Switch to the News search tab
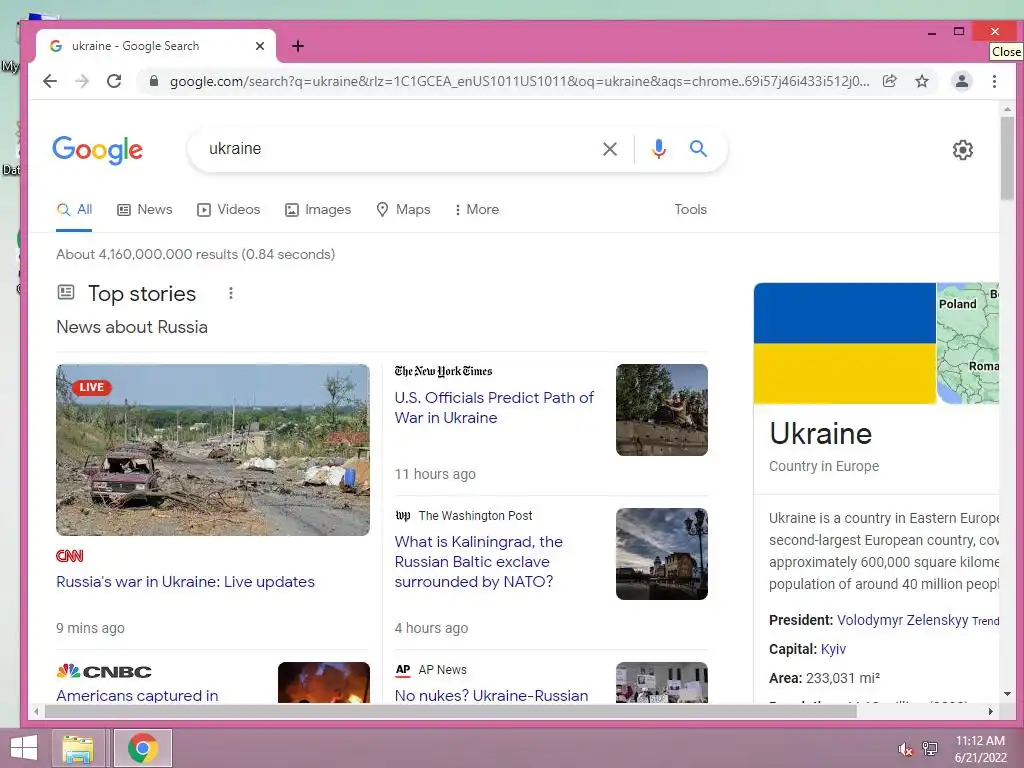 144,210
